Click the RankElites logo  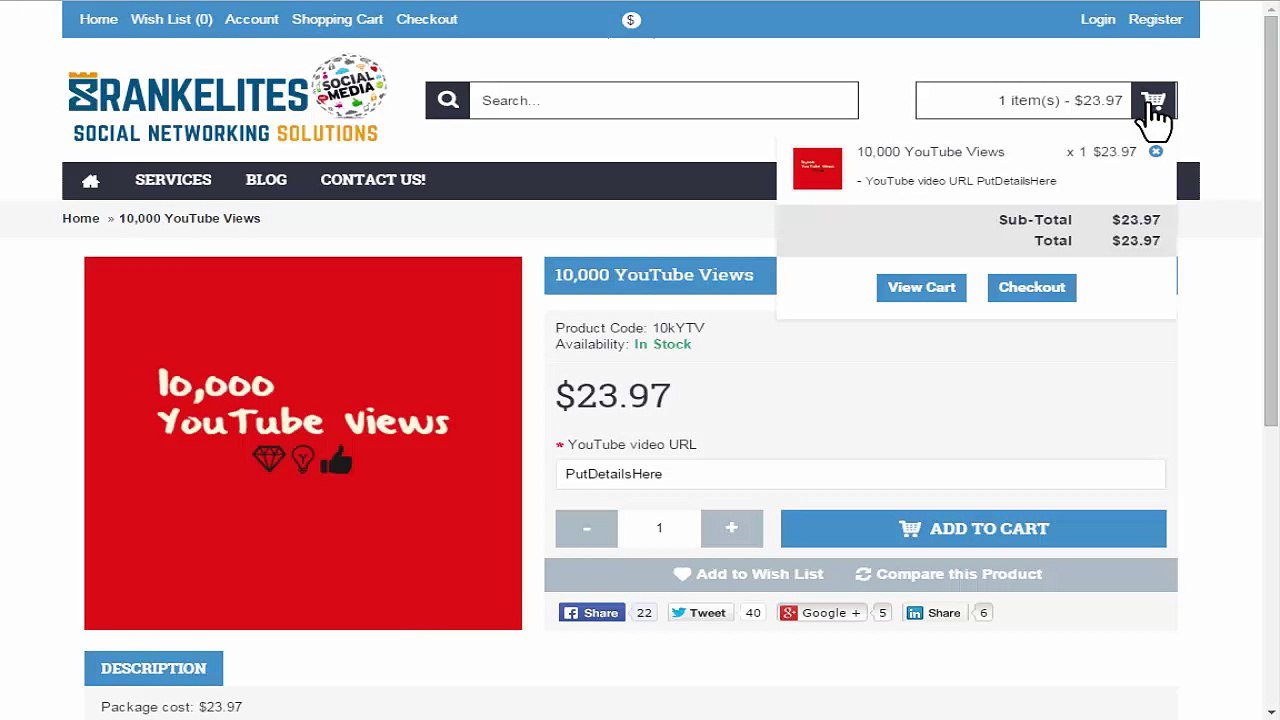click(227, 98)
